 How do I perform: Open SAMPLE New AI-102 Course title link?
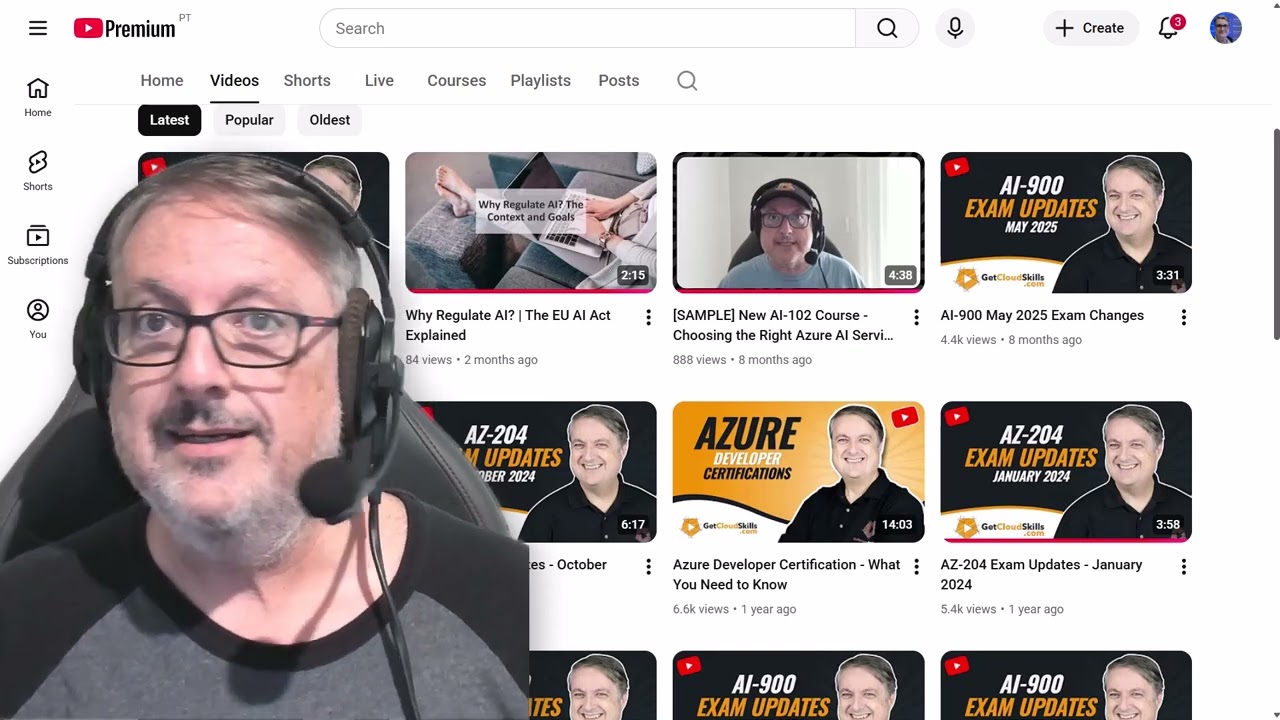tap(783, 325)
